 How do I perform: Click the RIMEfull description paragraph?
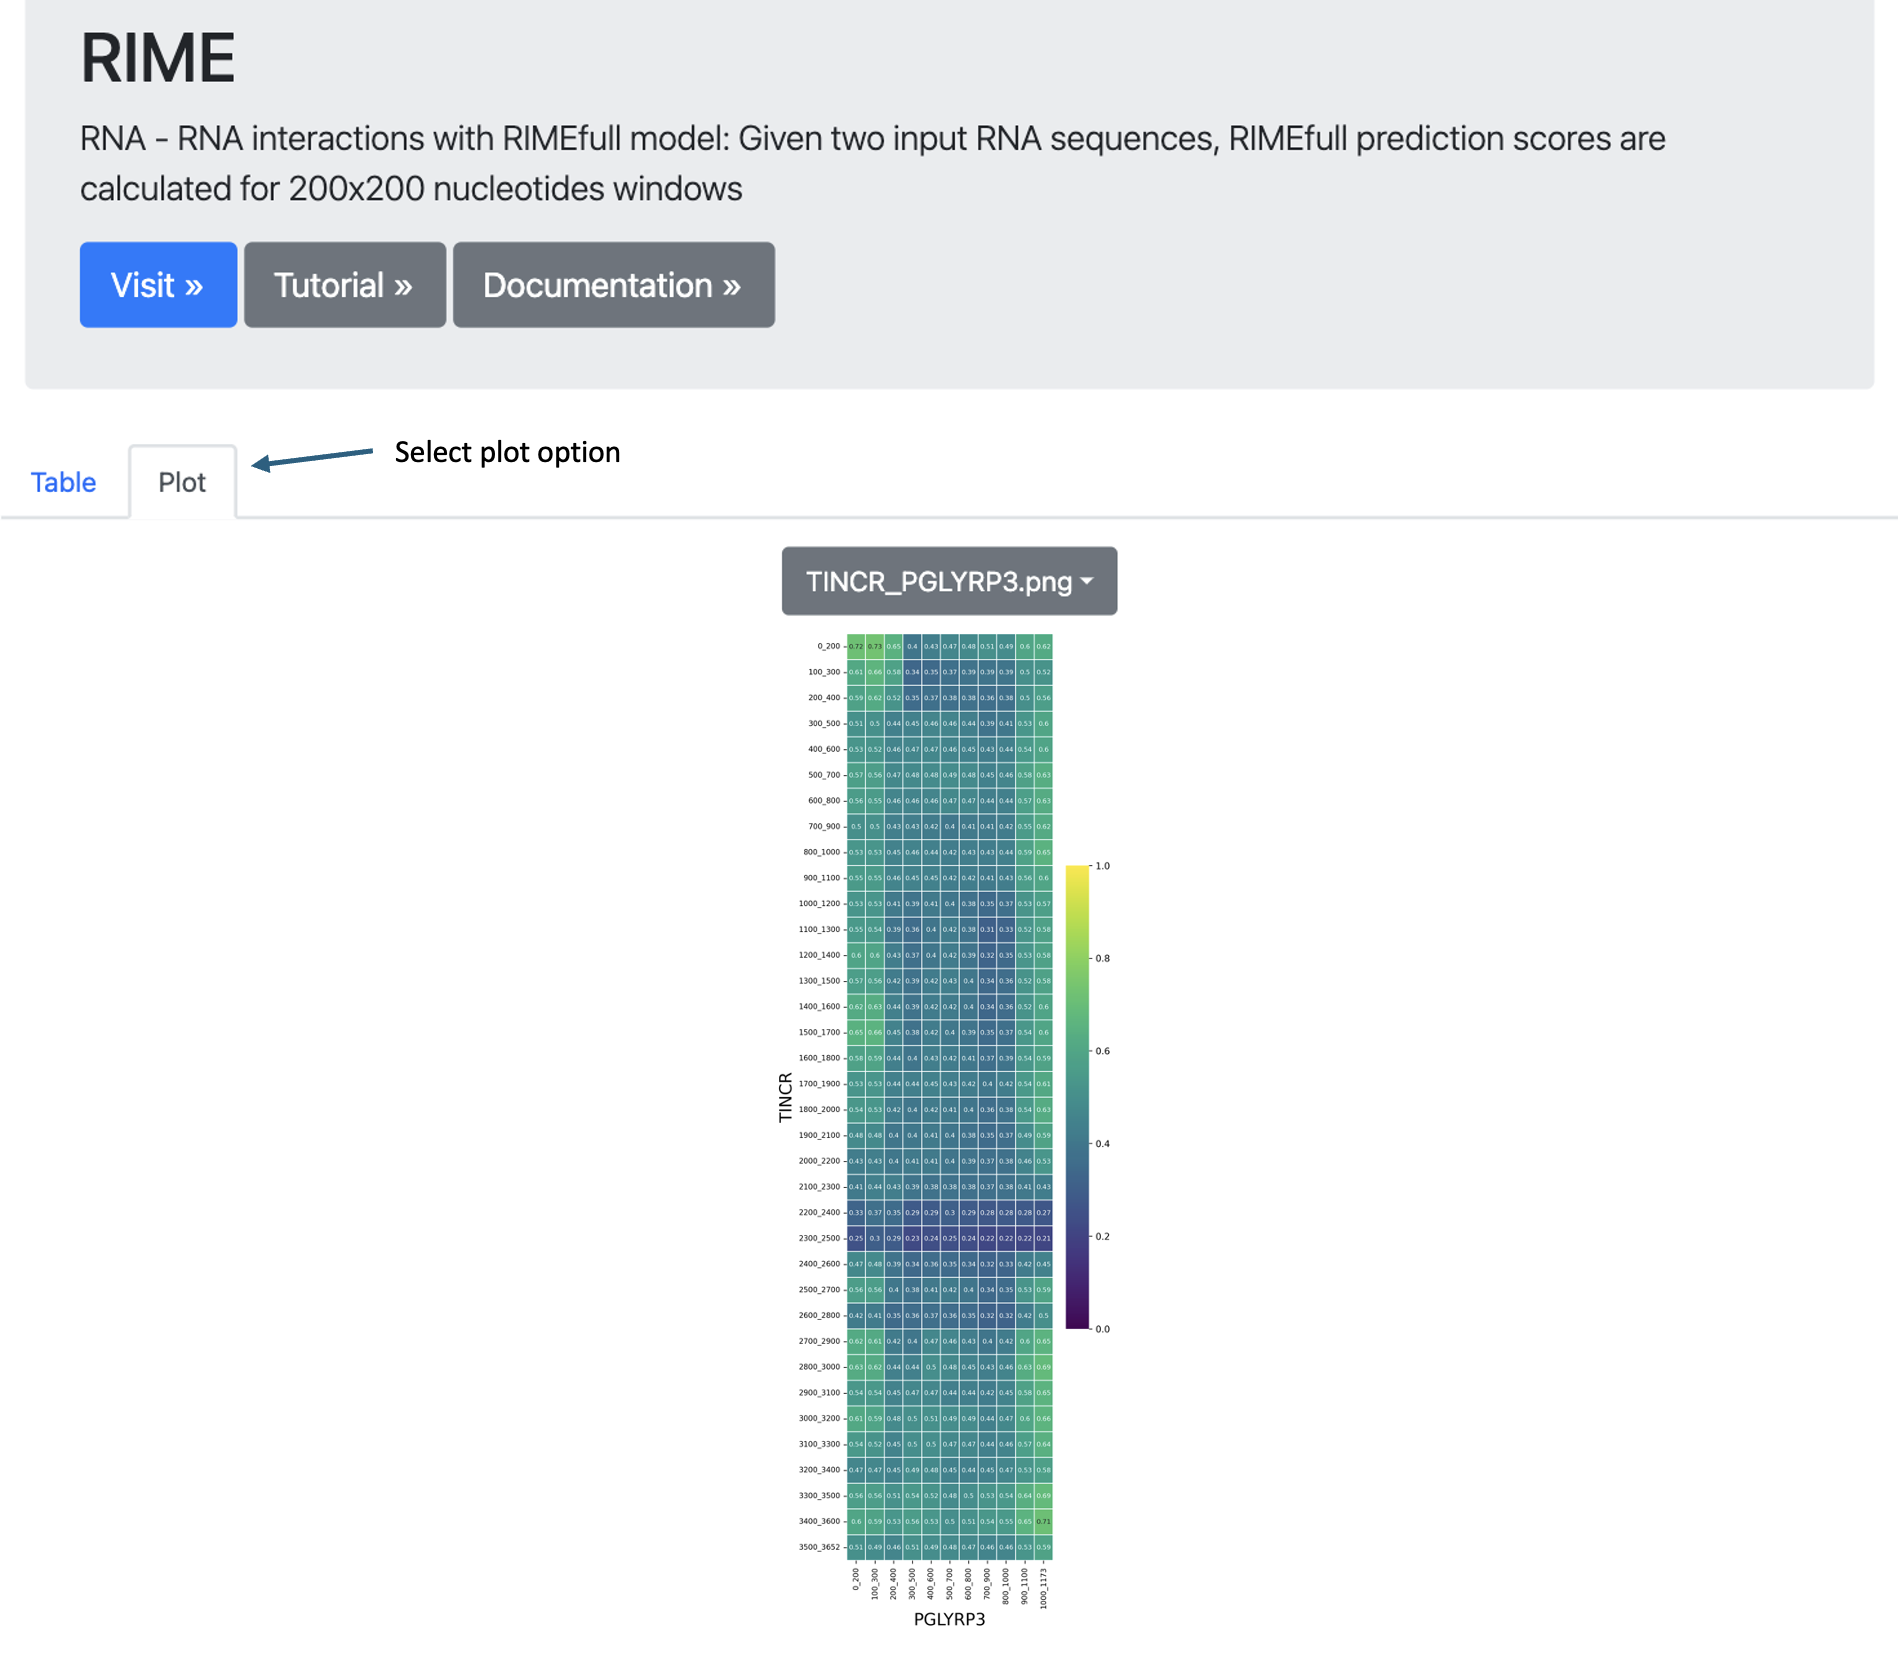(872, 163)
